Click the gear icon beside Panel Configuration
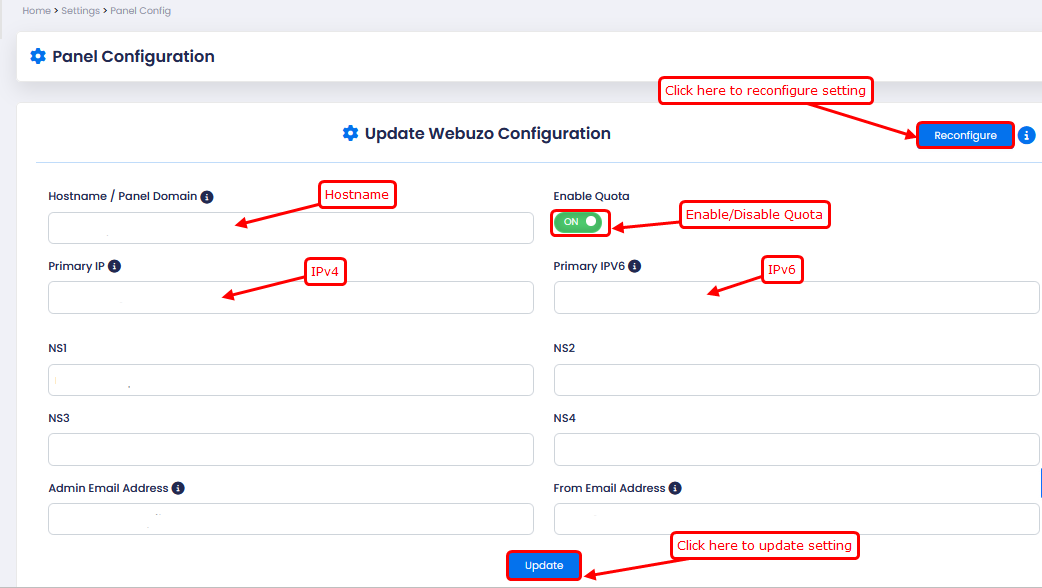1042x588 pixels. [38, 57]
